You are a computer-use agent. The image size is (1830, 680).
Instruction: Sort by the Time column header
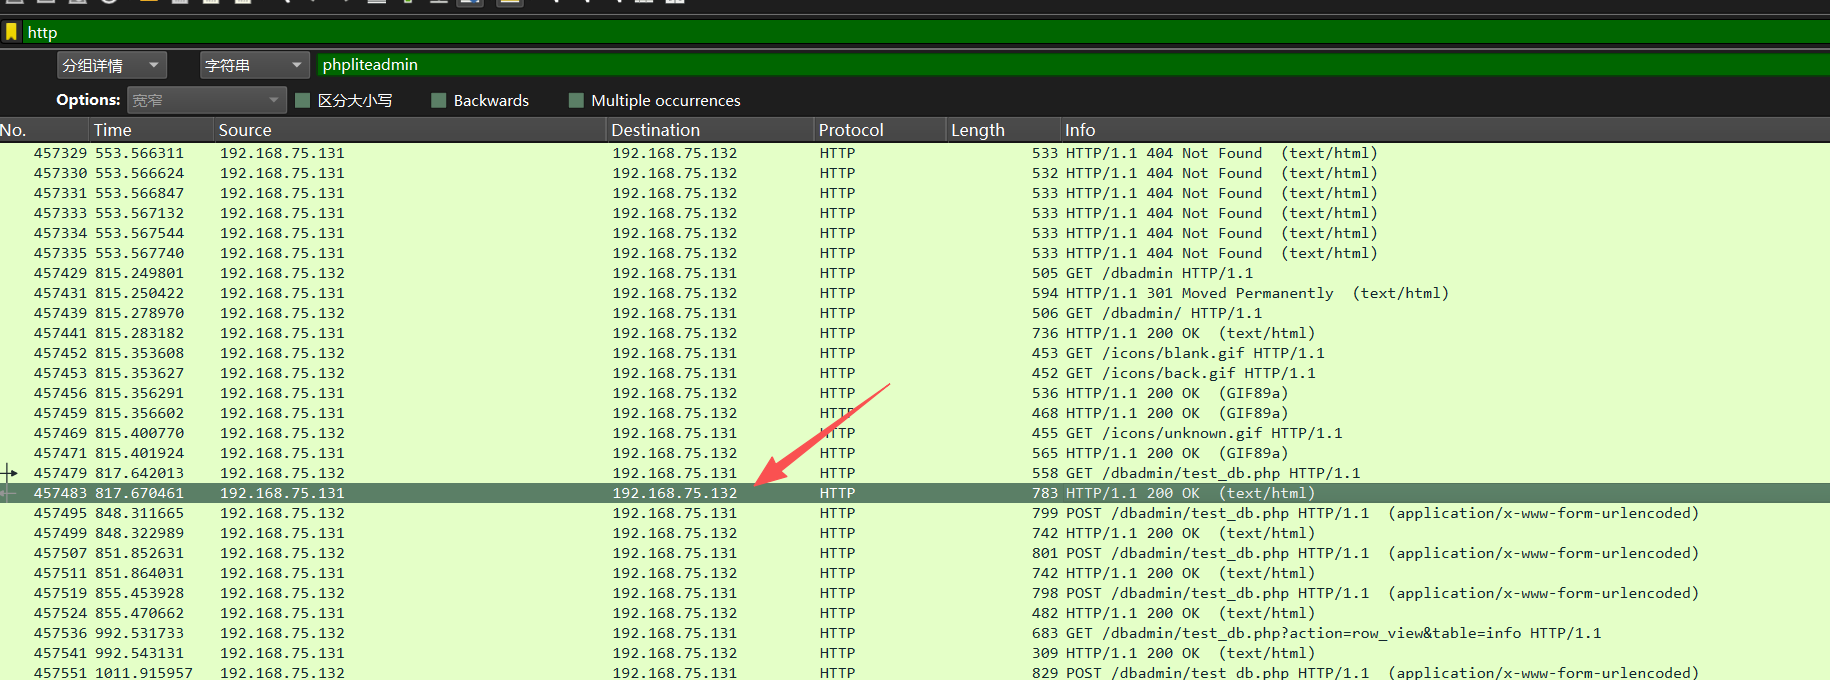(x=153, y=130)
